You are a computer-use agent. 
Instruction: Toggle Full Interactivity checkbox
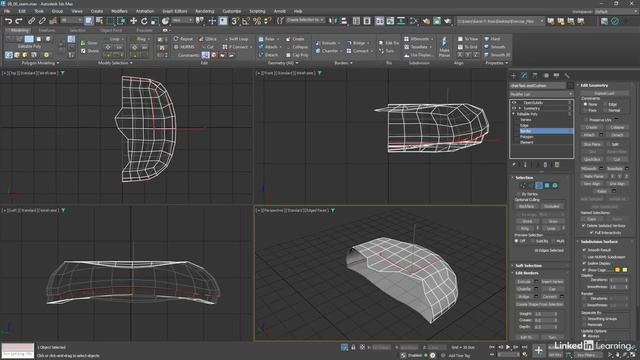pyautogui.click(x=591, y=233)
